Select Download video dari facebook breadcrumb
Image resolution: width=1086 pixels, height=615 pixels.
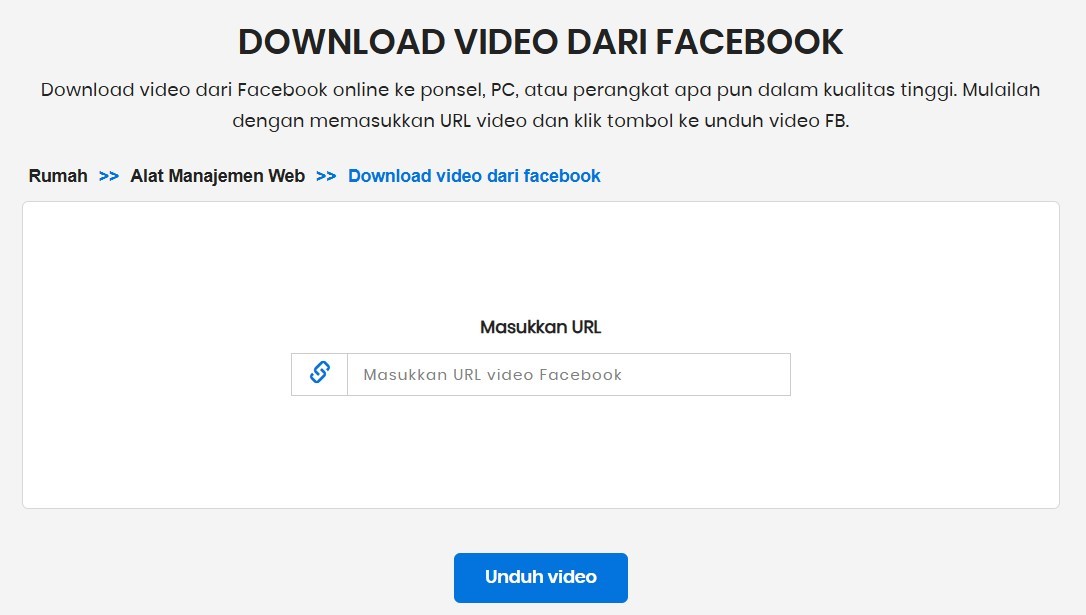click(474, 176)
